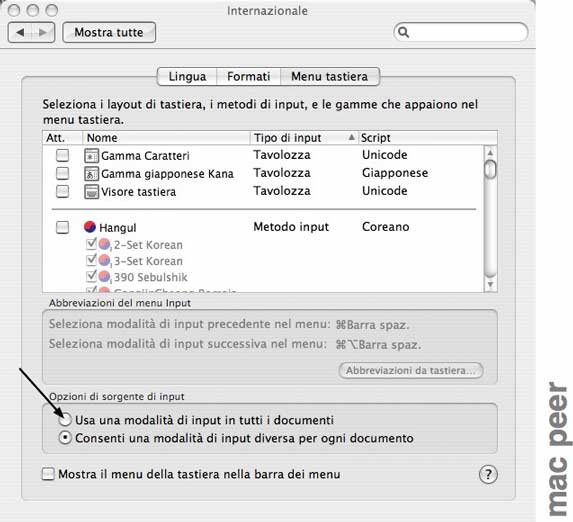Go forward with the right arrow button

[x=43, y=33]
